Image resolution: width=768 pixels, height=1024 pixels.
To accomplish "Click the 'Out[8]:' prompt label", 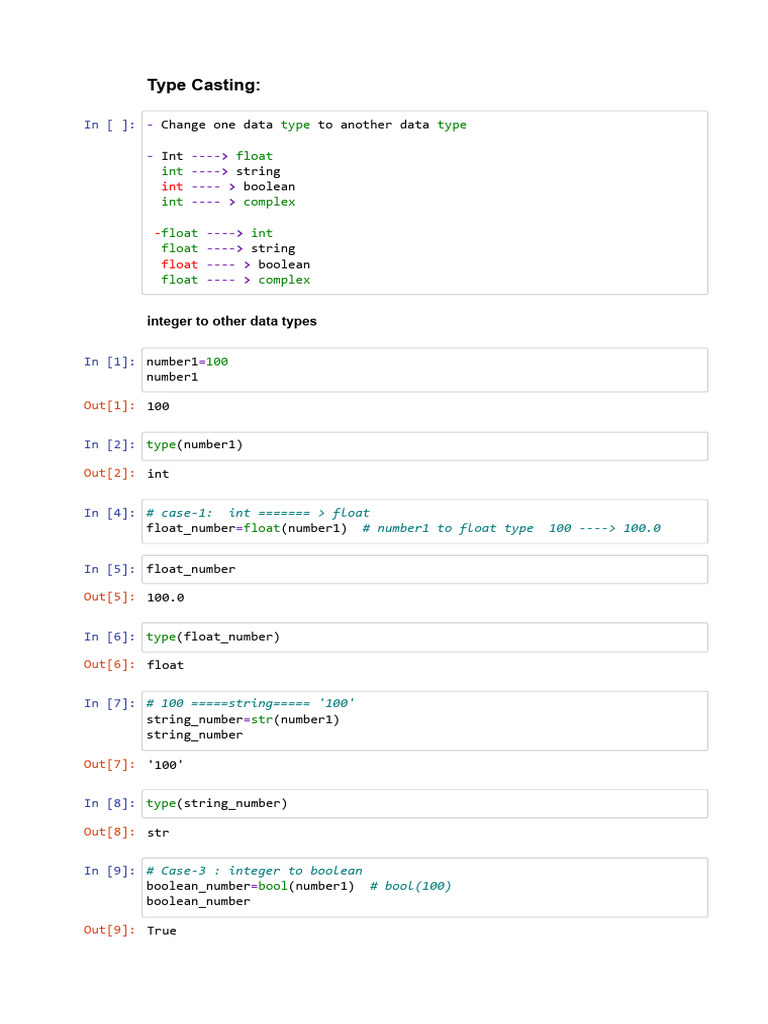I will tap(109, 832).
